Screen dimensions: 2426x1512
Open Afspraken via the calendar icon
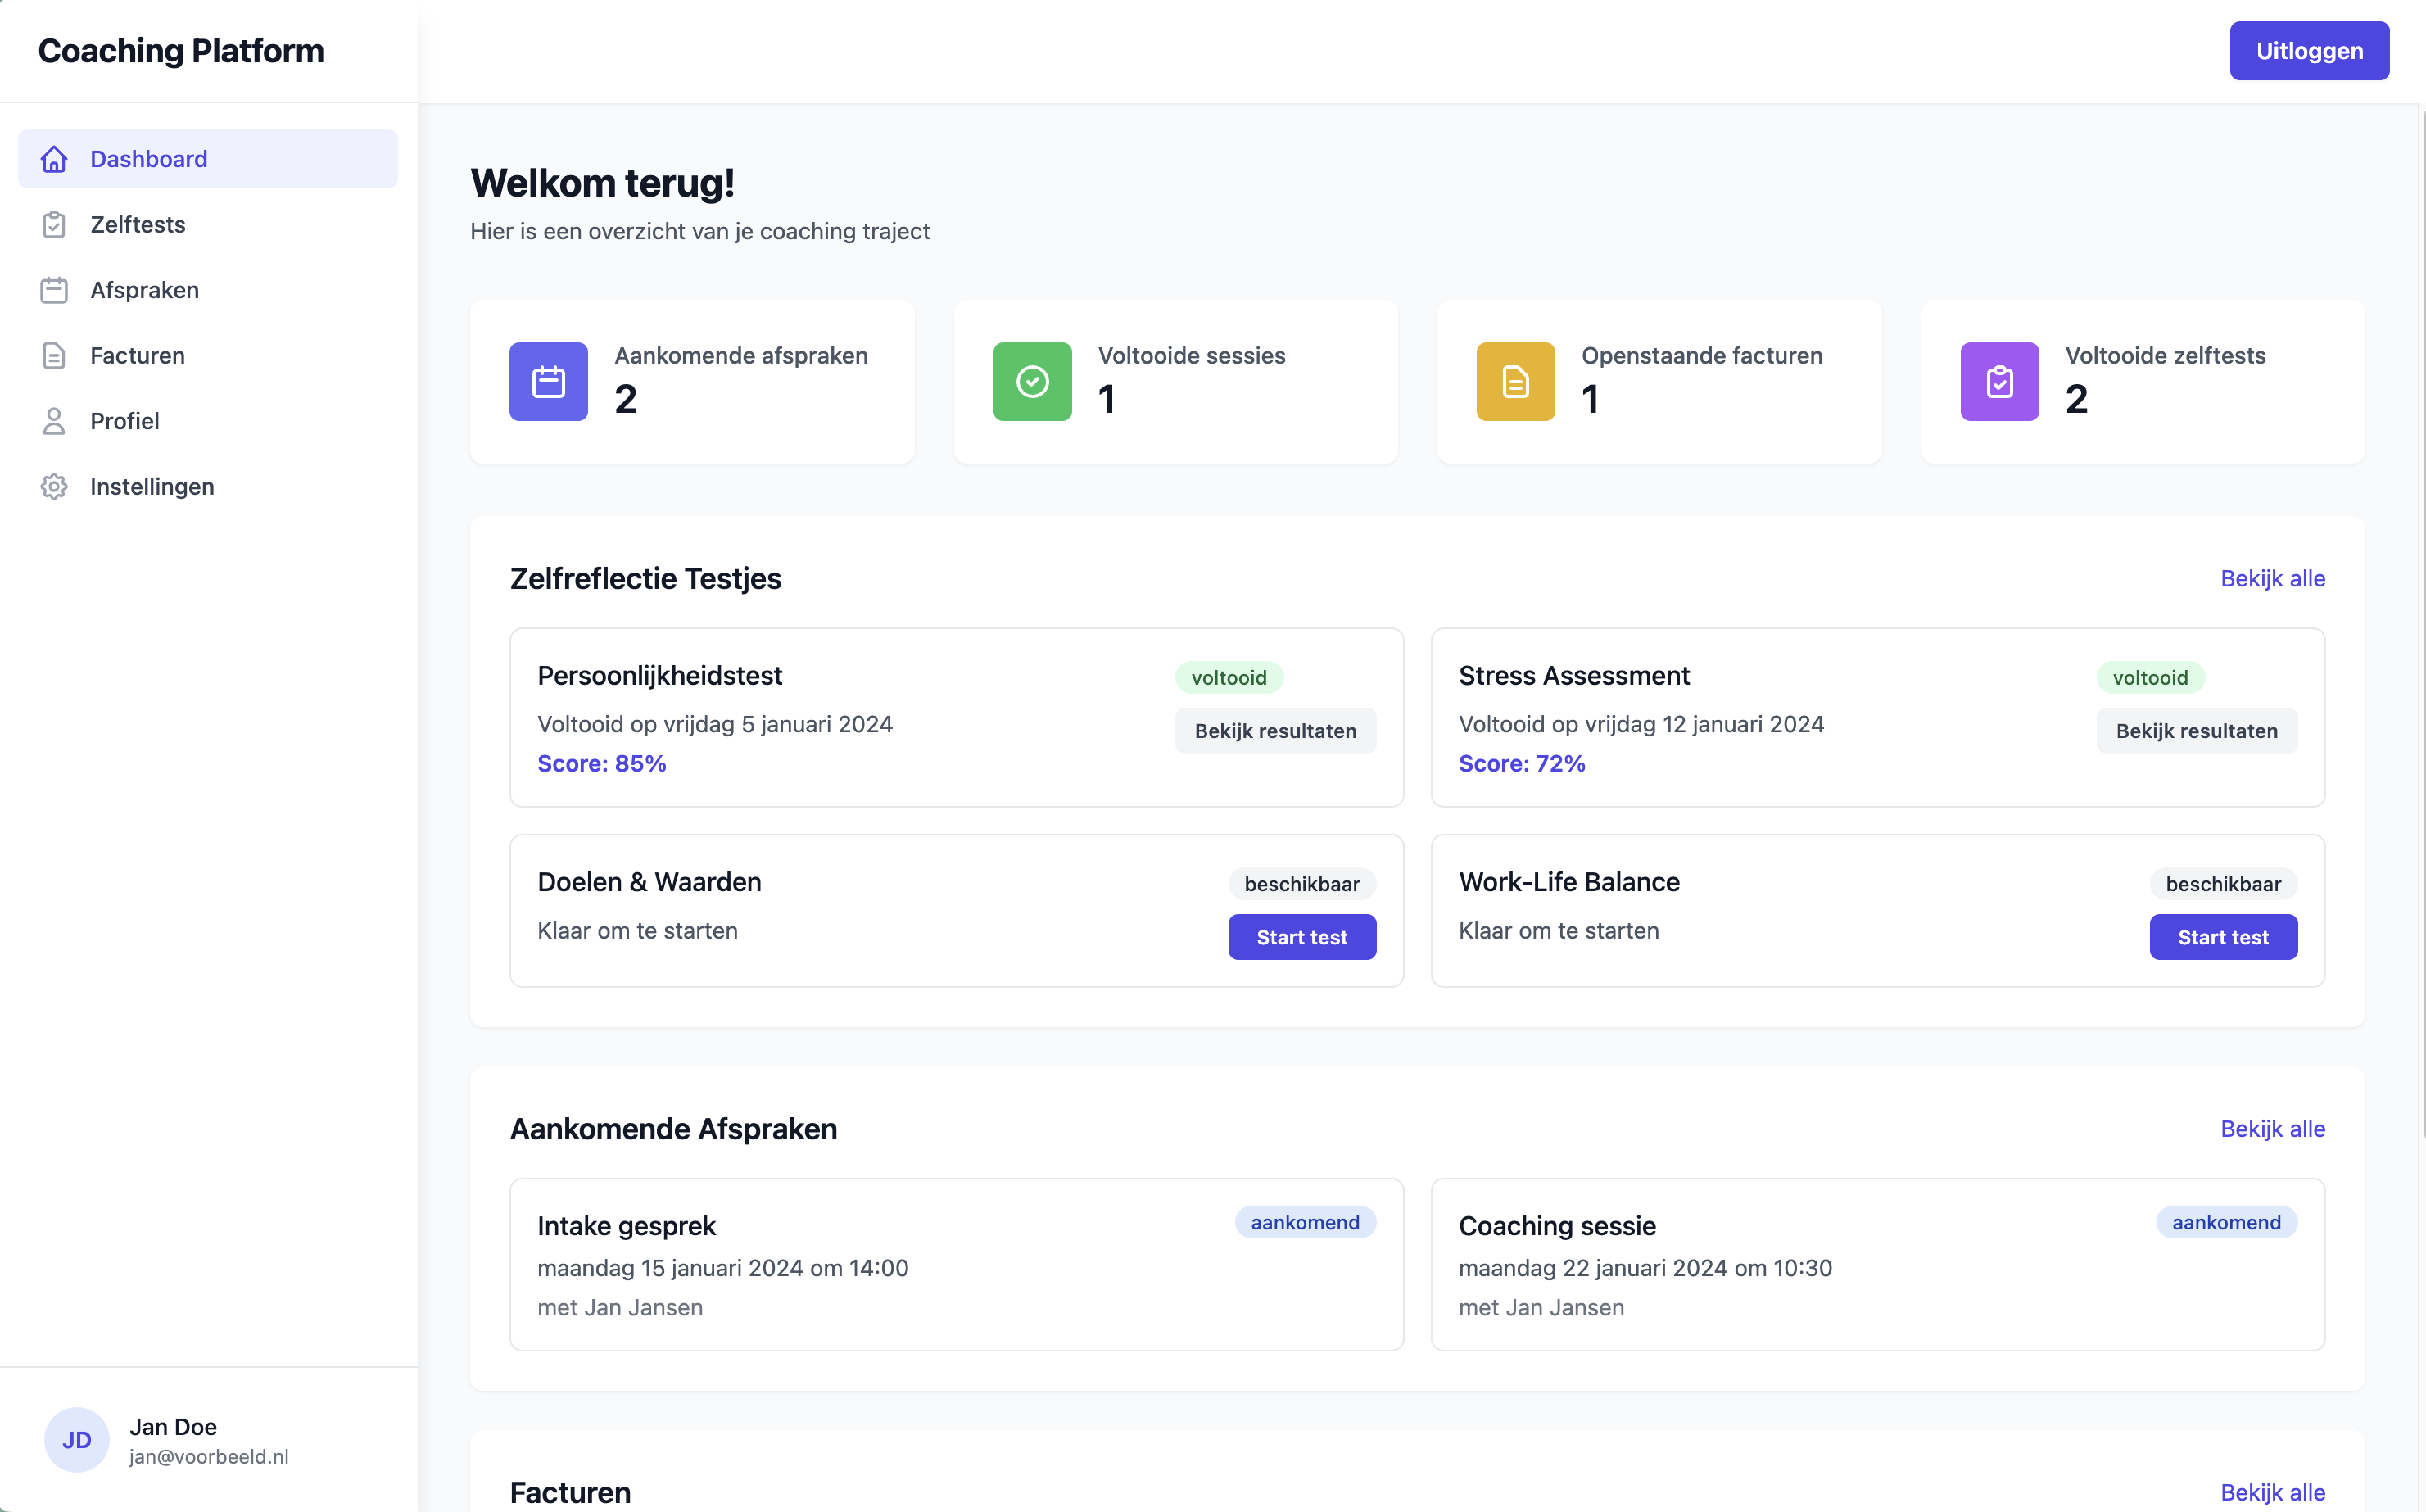[54, 290]
